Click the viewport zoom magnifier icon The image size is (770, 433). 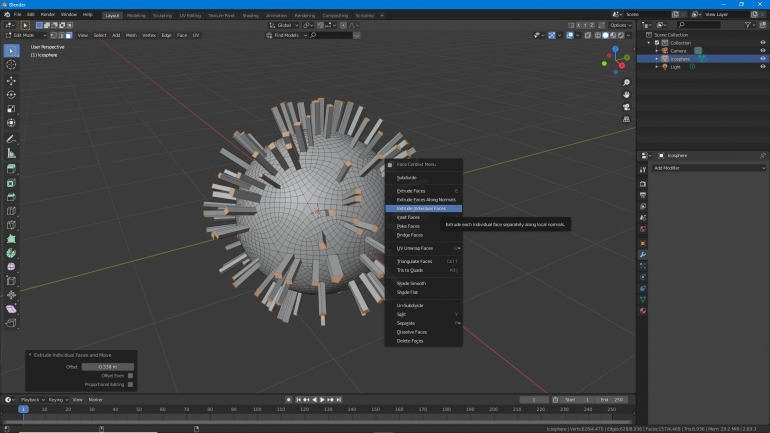point(626,82)
